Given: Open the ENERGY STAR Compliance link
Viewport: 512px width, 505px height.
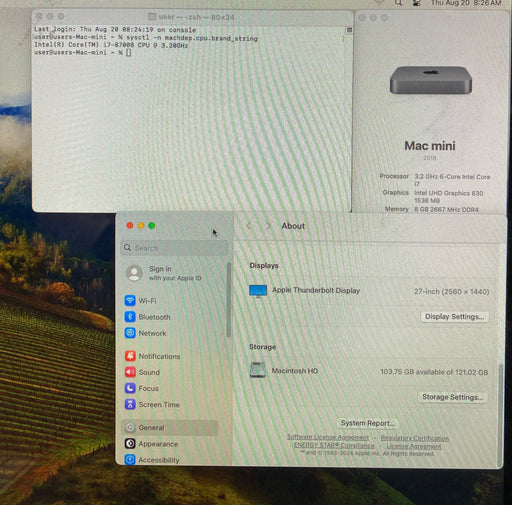Looking at the screenshot, I should 334,445.
